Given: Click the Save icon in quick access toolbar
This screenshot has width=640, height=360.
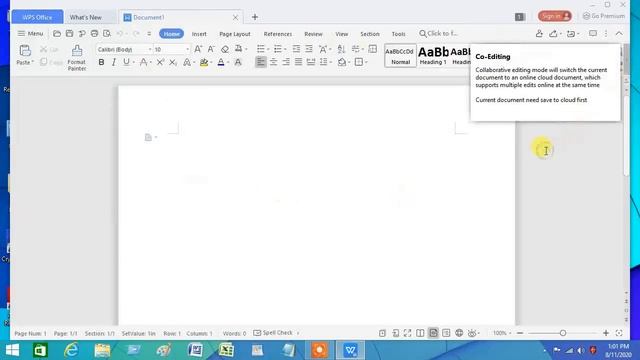Looking at the screenshot, I should [69, 33].
